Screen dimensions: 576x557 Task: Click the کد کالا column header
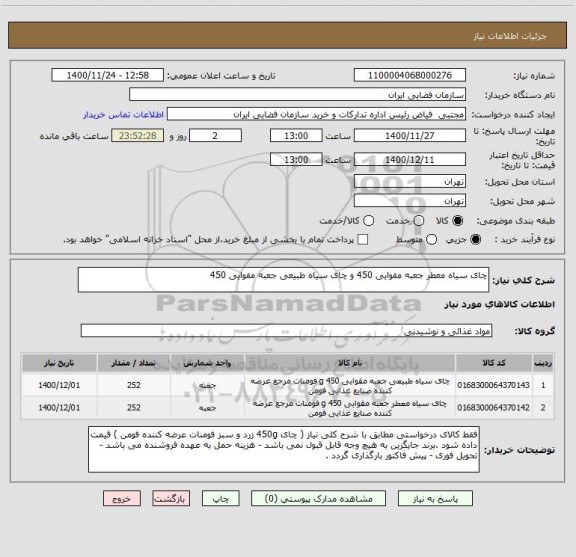[x=494, y=363]
